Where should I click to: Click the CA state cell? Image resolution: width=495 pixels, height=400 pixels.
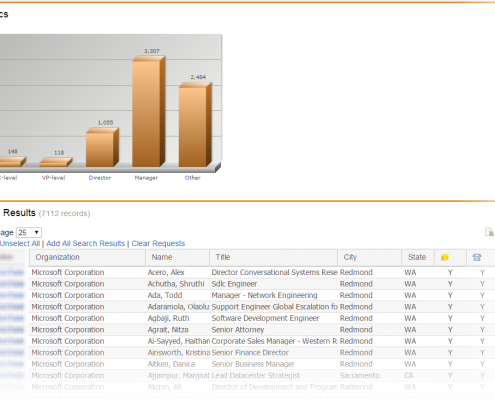click(x=409, y=376)
